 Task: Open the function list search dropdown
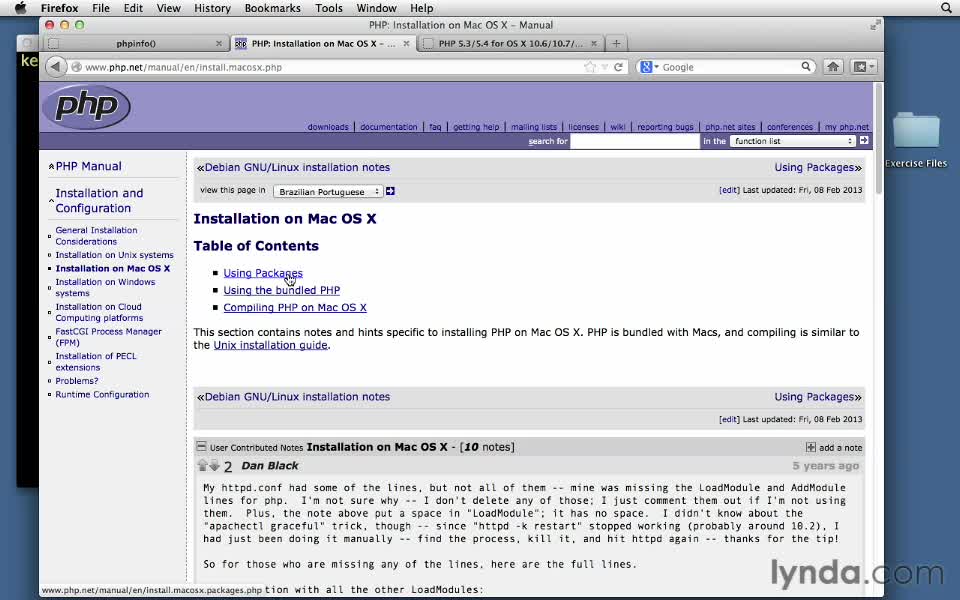click(791, 141)
